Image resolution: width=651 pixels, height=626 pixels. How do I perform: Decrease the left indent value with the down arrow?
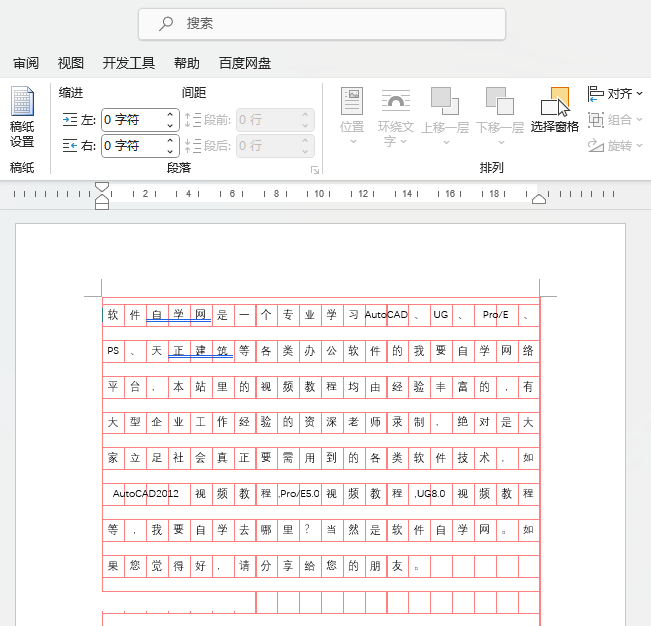170,125
